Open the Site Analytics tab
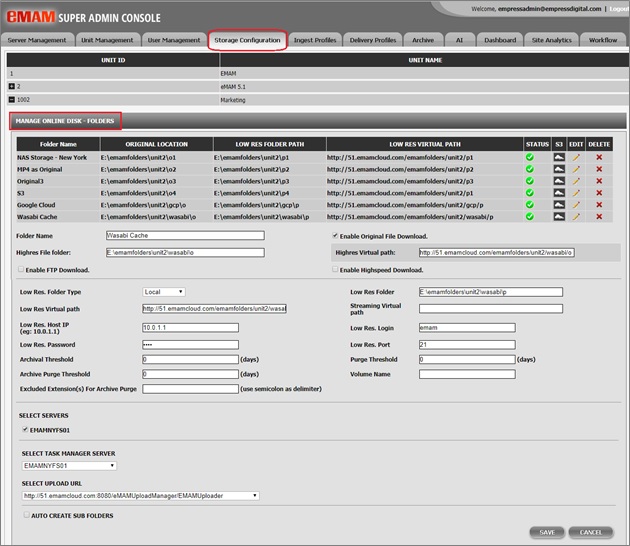Viewport: 630px width, 546px height. click(551, 40)
